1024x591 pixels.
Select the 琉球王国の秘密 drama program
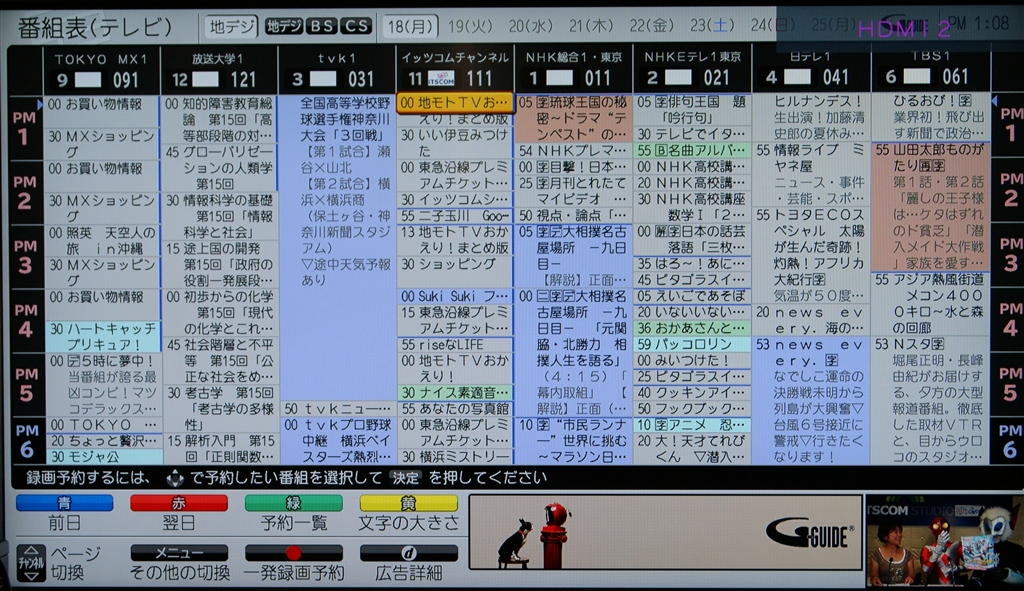tap(574, 119)
